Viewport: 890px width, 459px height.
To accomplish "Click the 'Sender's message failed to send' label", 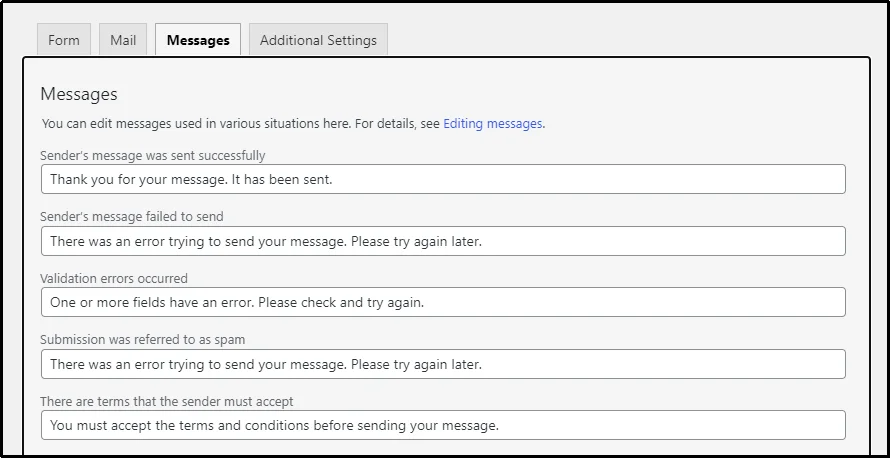I will pos(132,216).
